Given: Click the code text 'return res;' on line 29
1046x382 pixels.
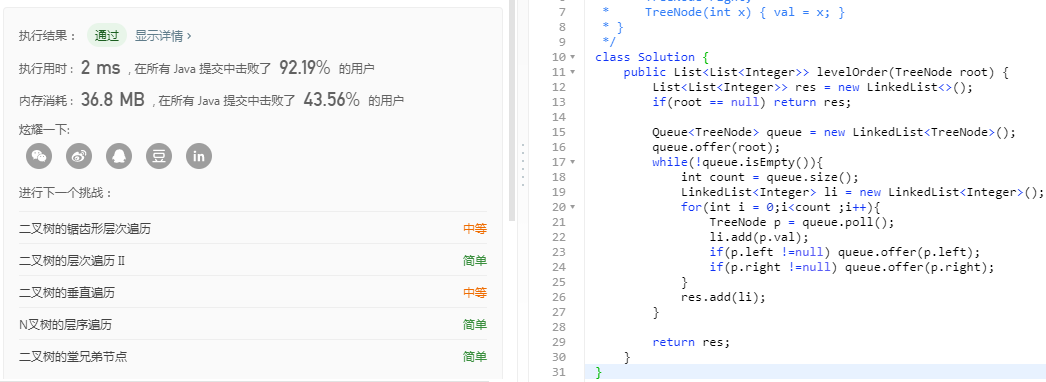Looking at the screenshot, I should [691, 342].
